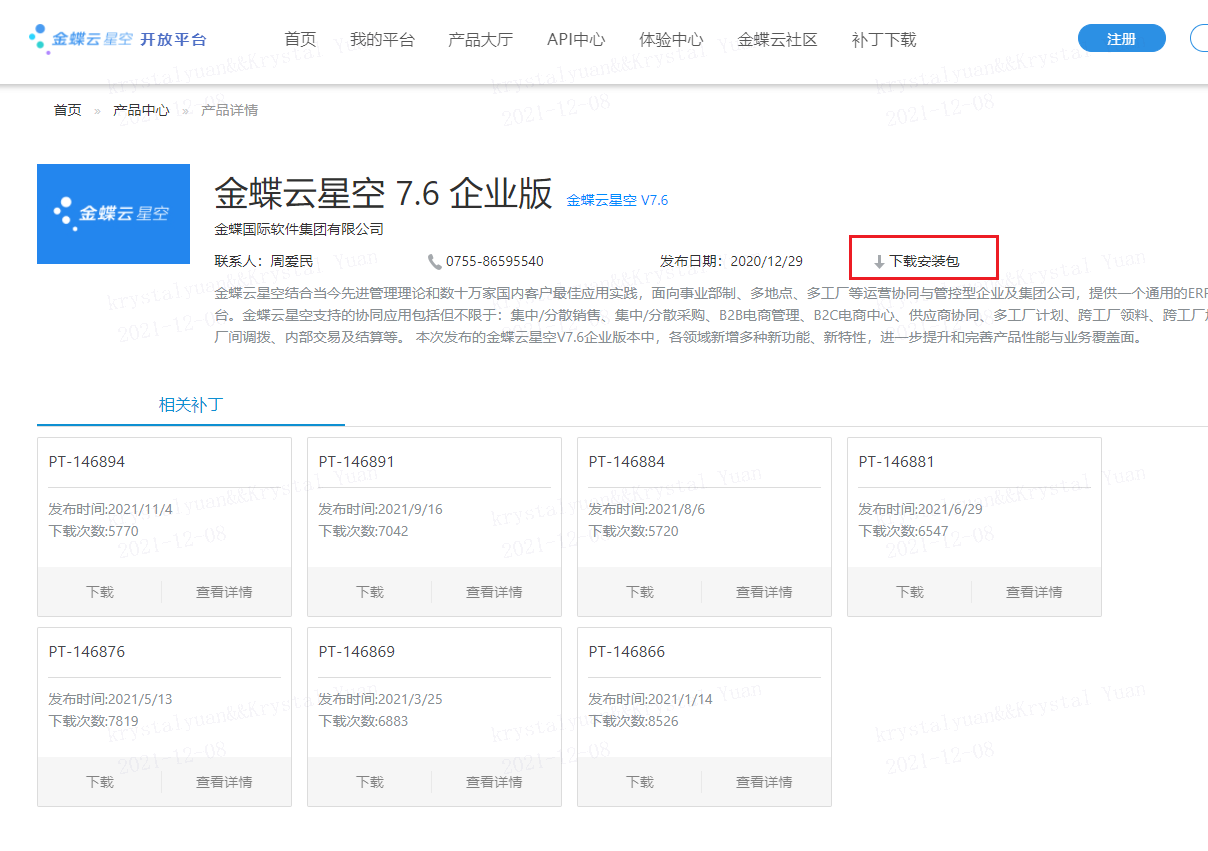This screenshot has width=1208, height=851.
Task: Select the 相关补丁 tab
Action: click(x=190, y=405)
